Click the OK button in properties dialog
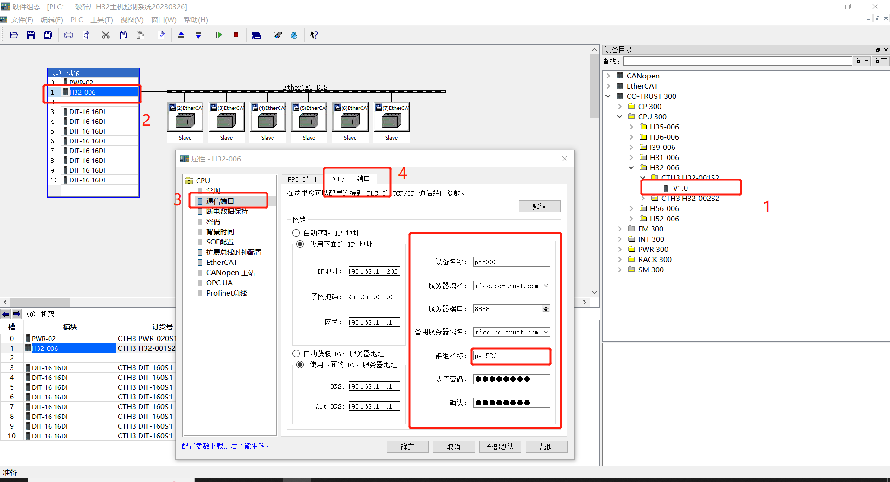The image size is (890, 482). [x=407, y=446]
